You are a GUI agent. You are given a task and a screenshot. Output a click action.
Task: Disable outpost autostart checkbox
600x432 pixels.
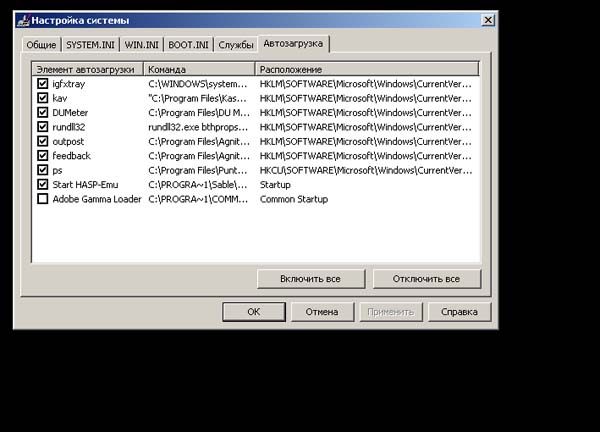tap(42, 142)
